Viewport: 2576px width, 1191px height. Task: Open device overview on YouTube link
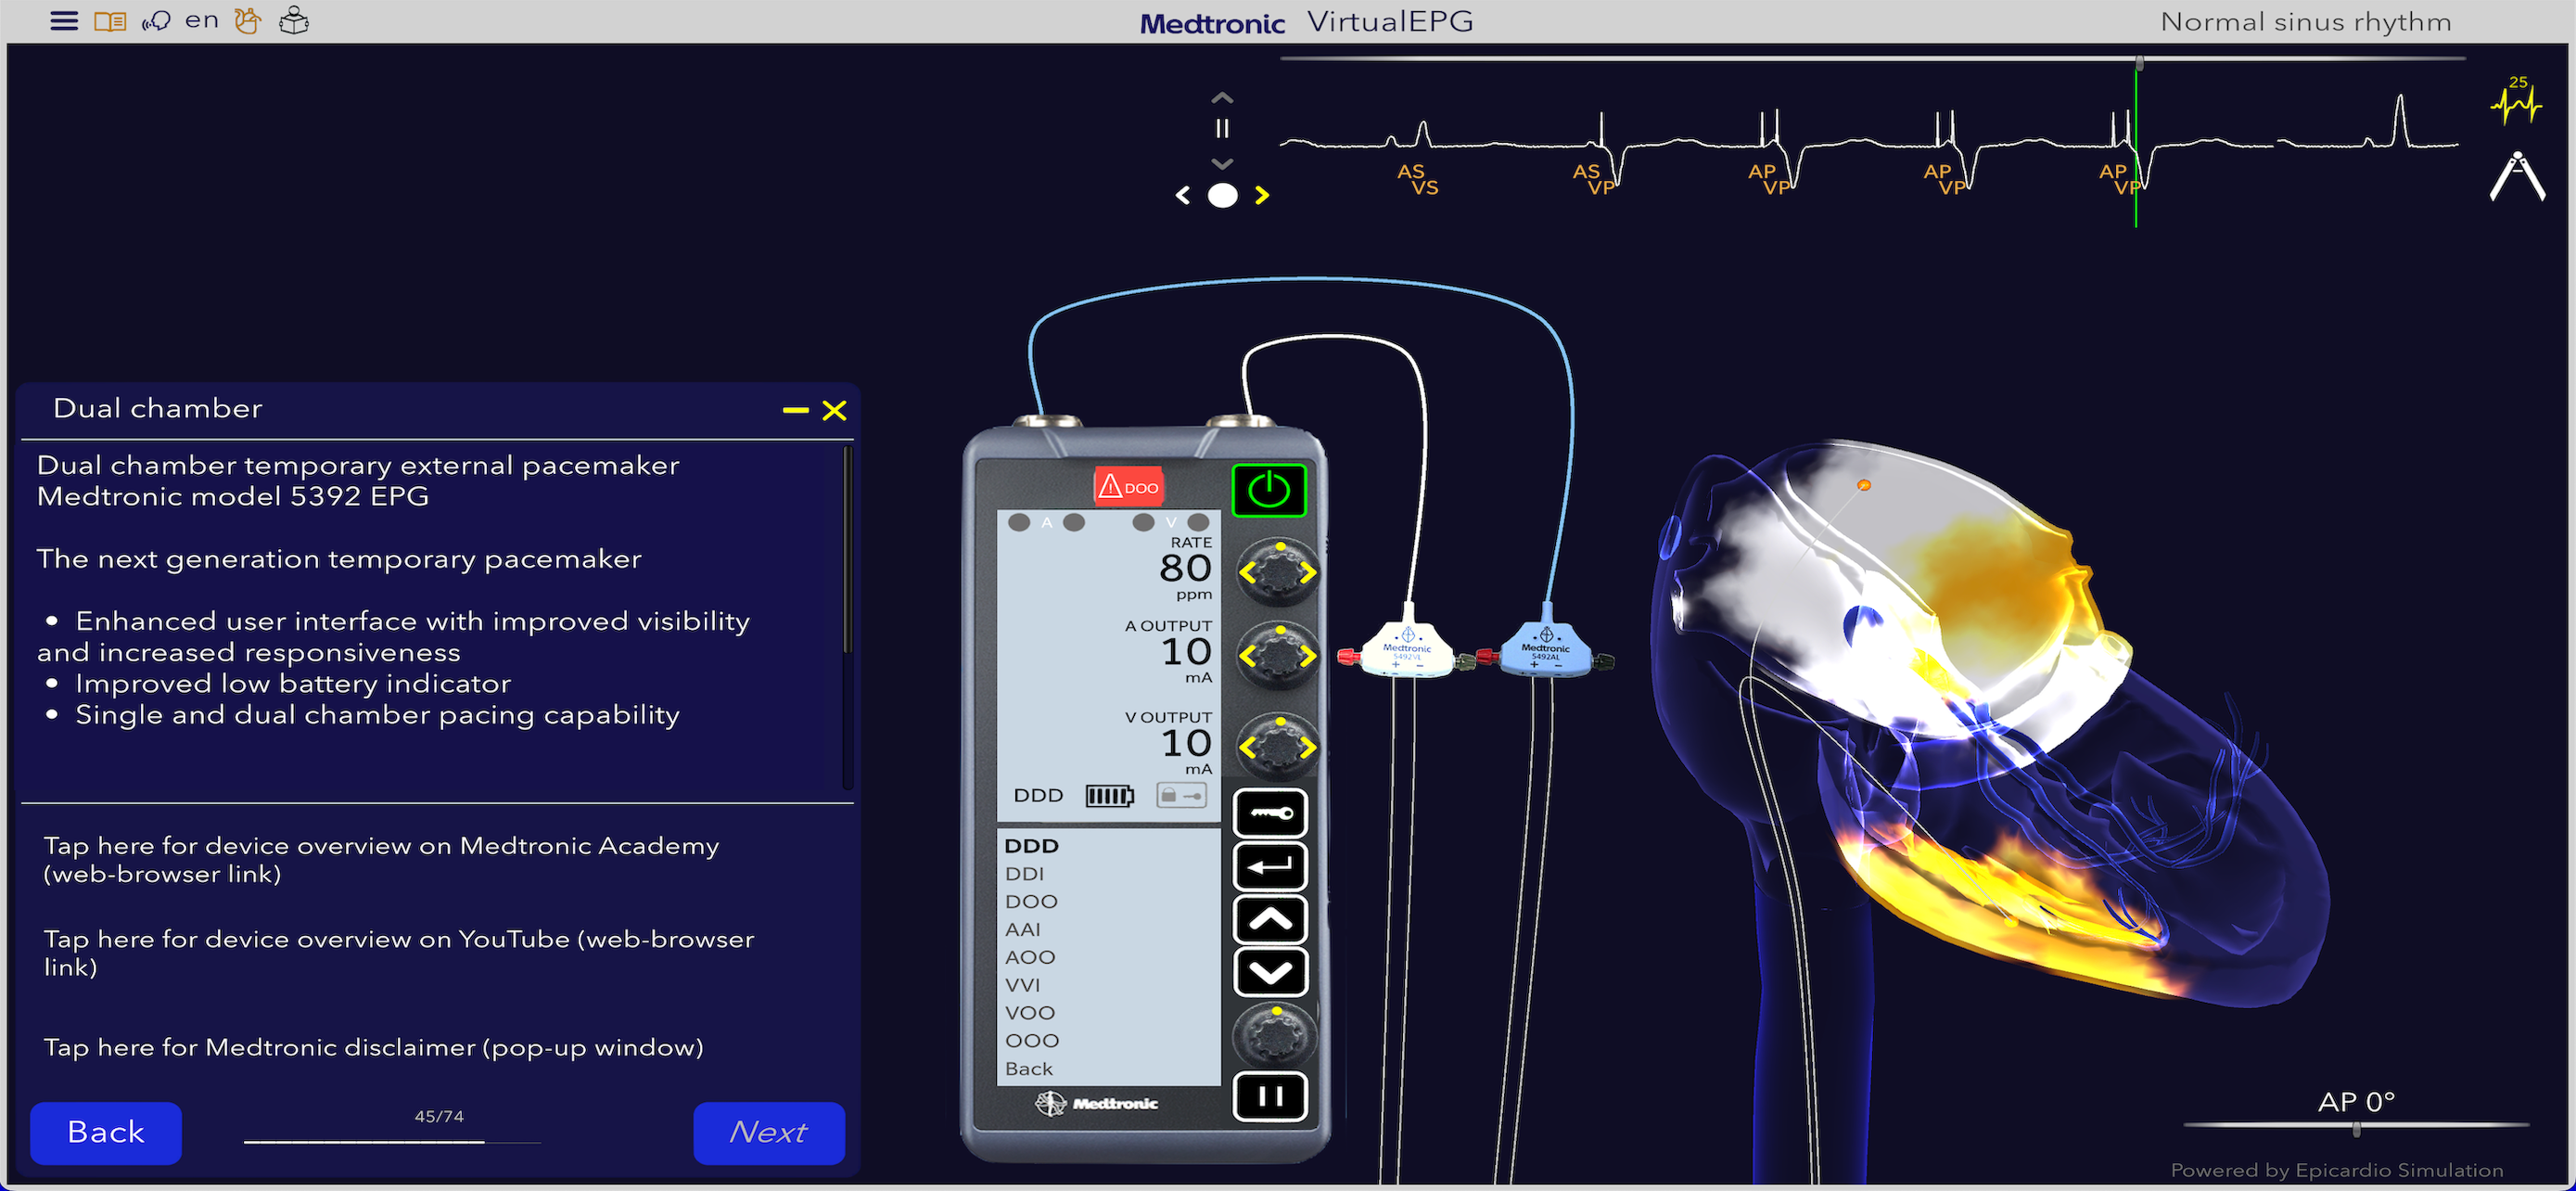pos(398,952)
